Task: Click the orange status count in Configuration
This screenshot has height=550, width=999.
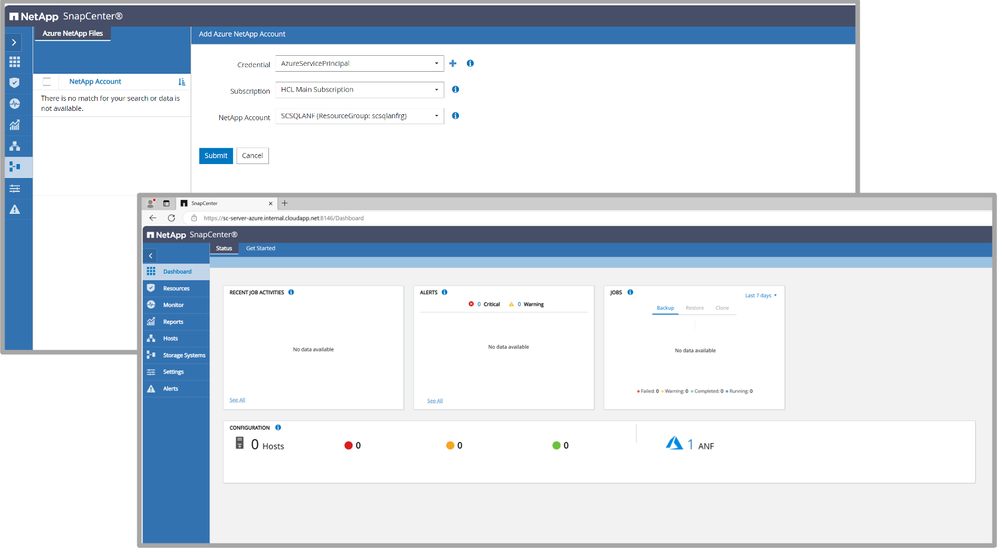Action: (454, 445)
